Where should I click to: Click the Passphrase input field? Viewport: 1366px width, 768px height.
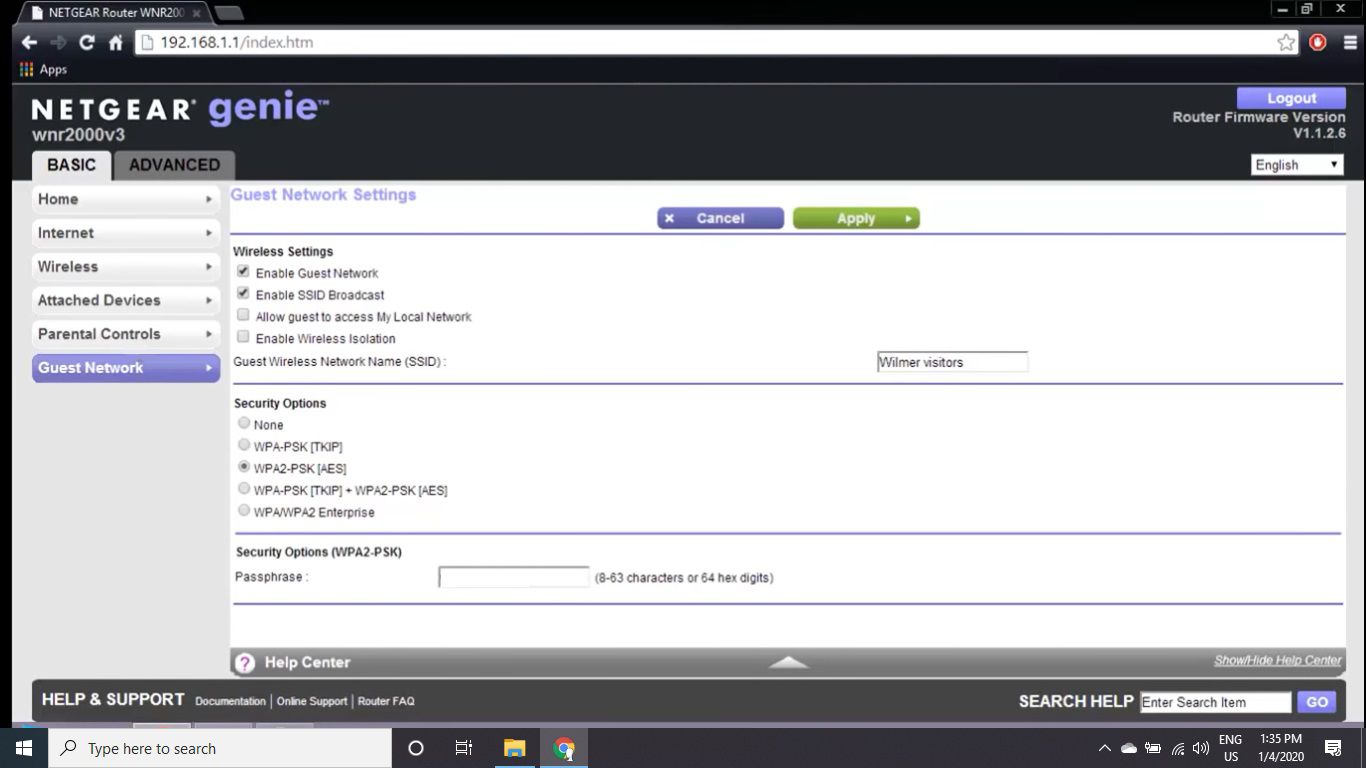click(x=514, y=577)
